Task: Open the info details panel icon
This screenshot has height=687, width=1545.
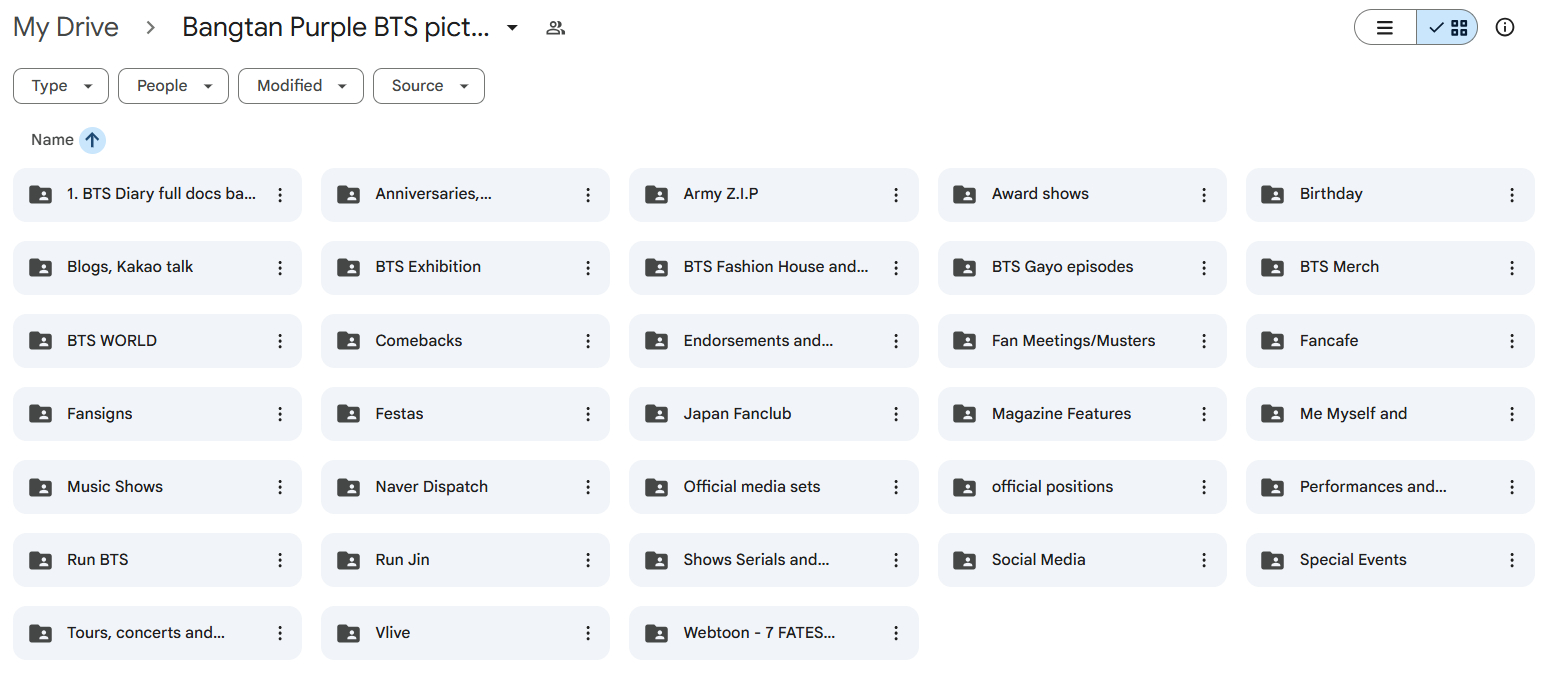Action: (1504, 28)
